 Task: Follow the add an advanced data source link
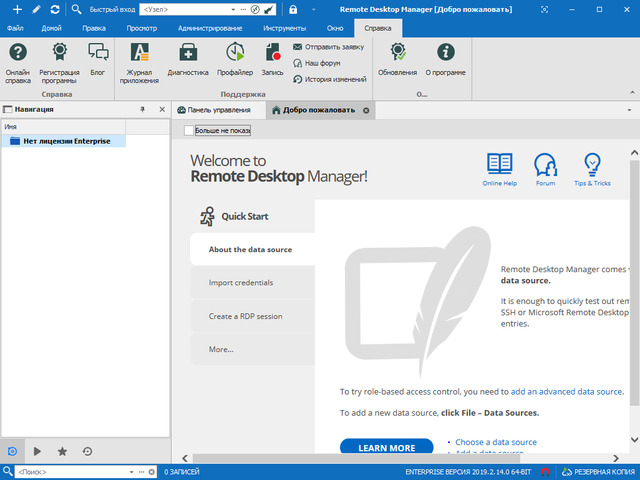[567, 391]
